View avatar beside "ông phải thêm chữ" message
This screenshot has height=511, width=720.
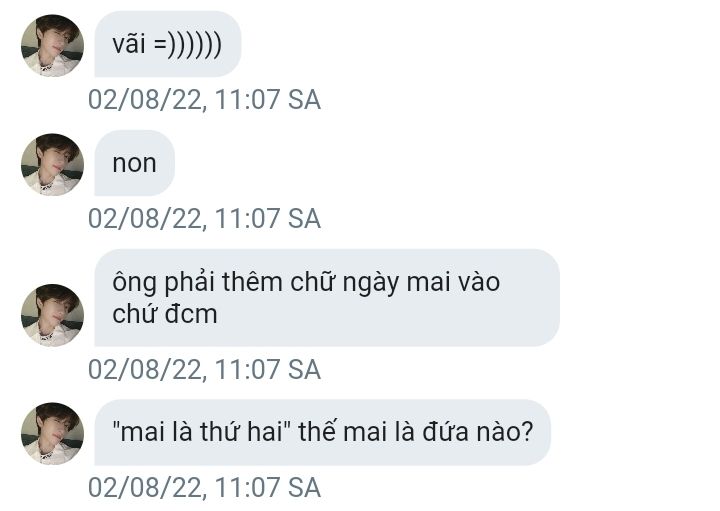(x=52, y=315)
